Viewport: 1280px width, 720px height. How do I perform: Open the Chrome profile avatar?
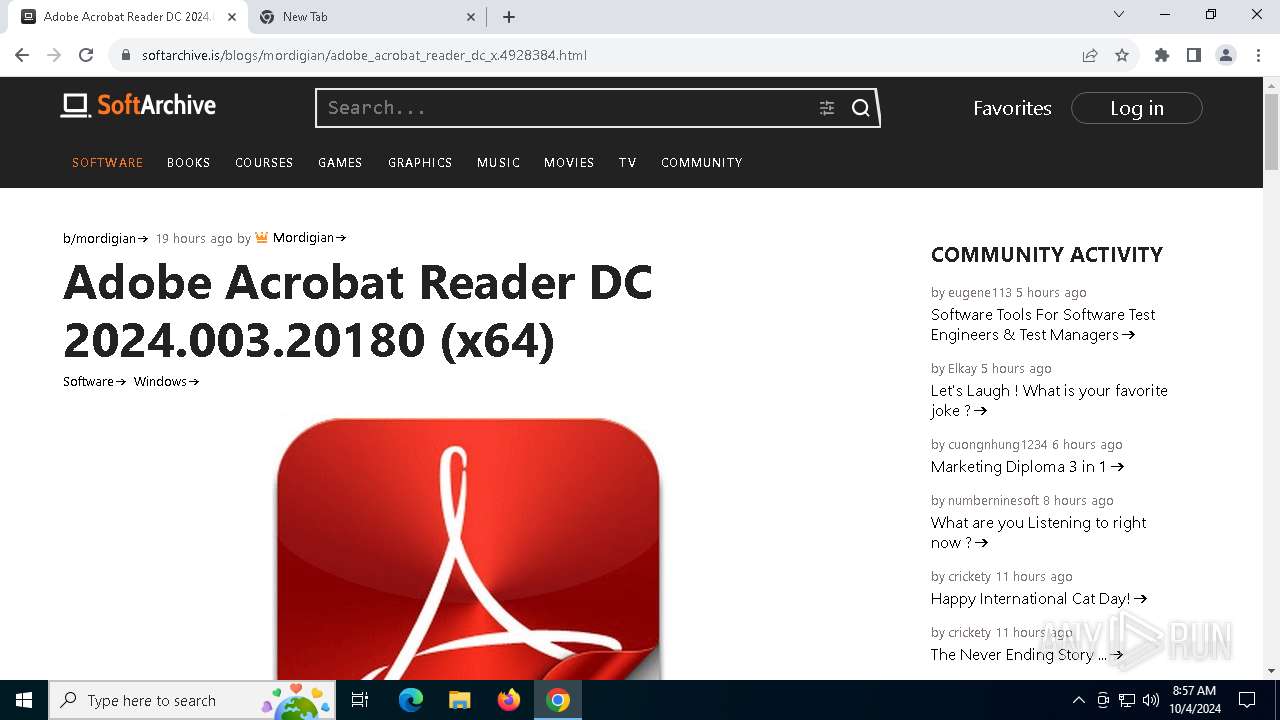click(x=1226, y=55)
